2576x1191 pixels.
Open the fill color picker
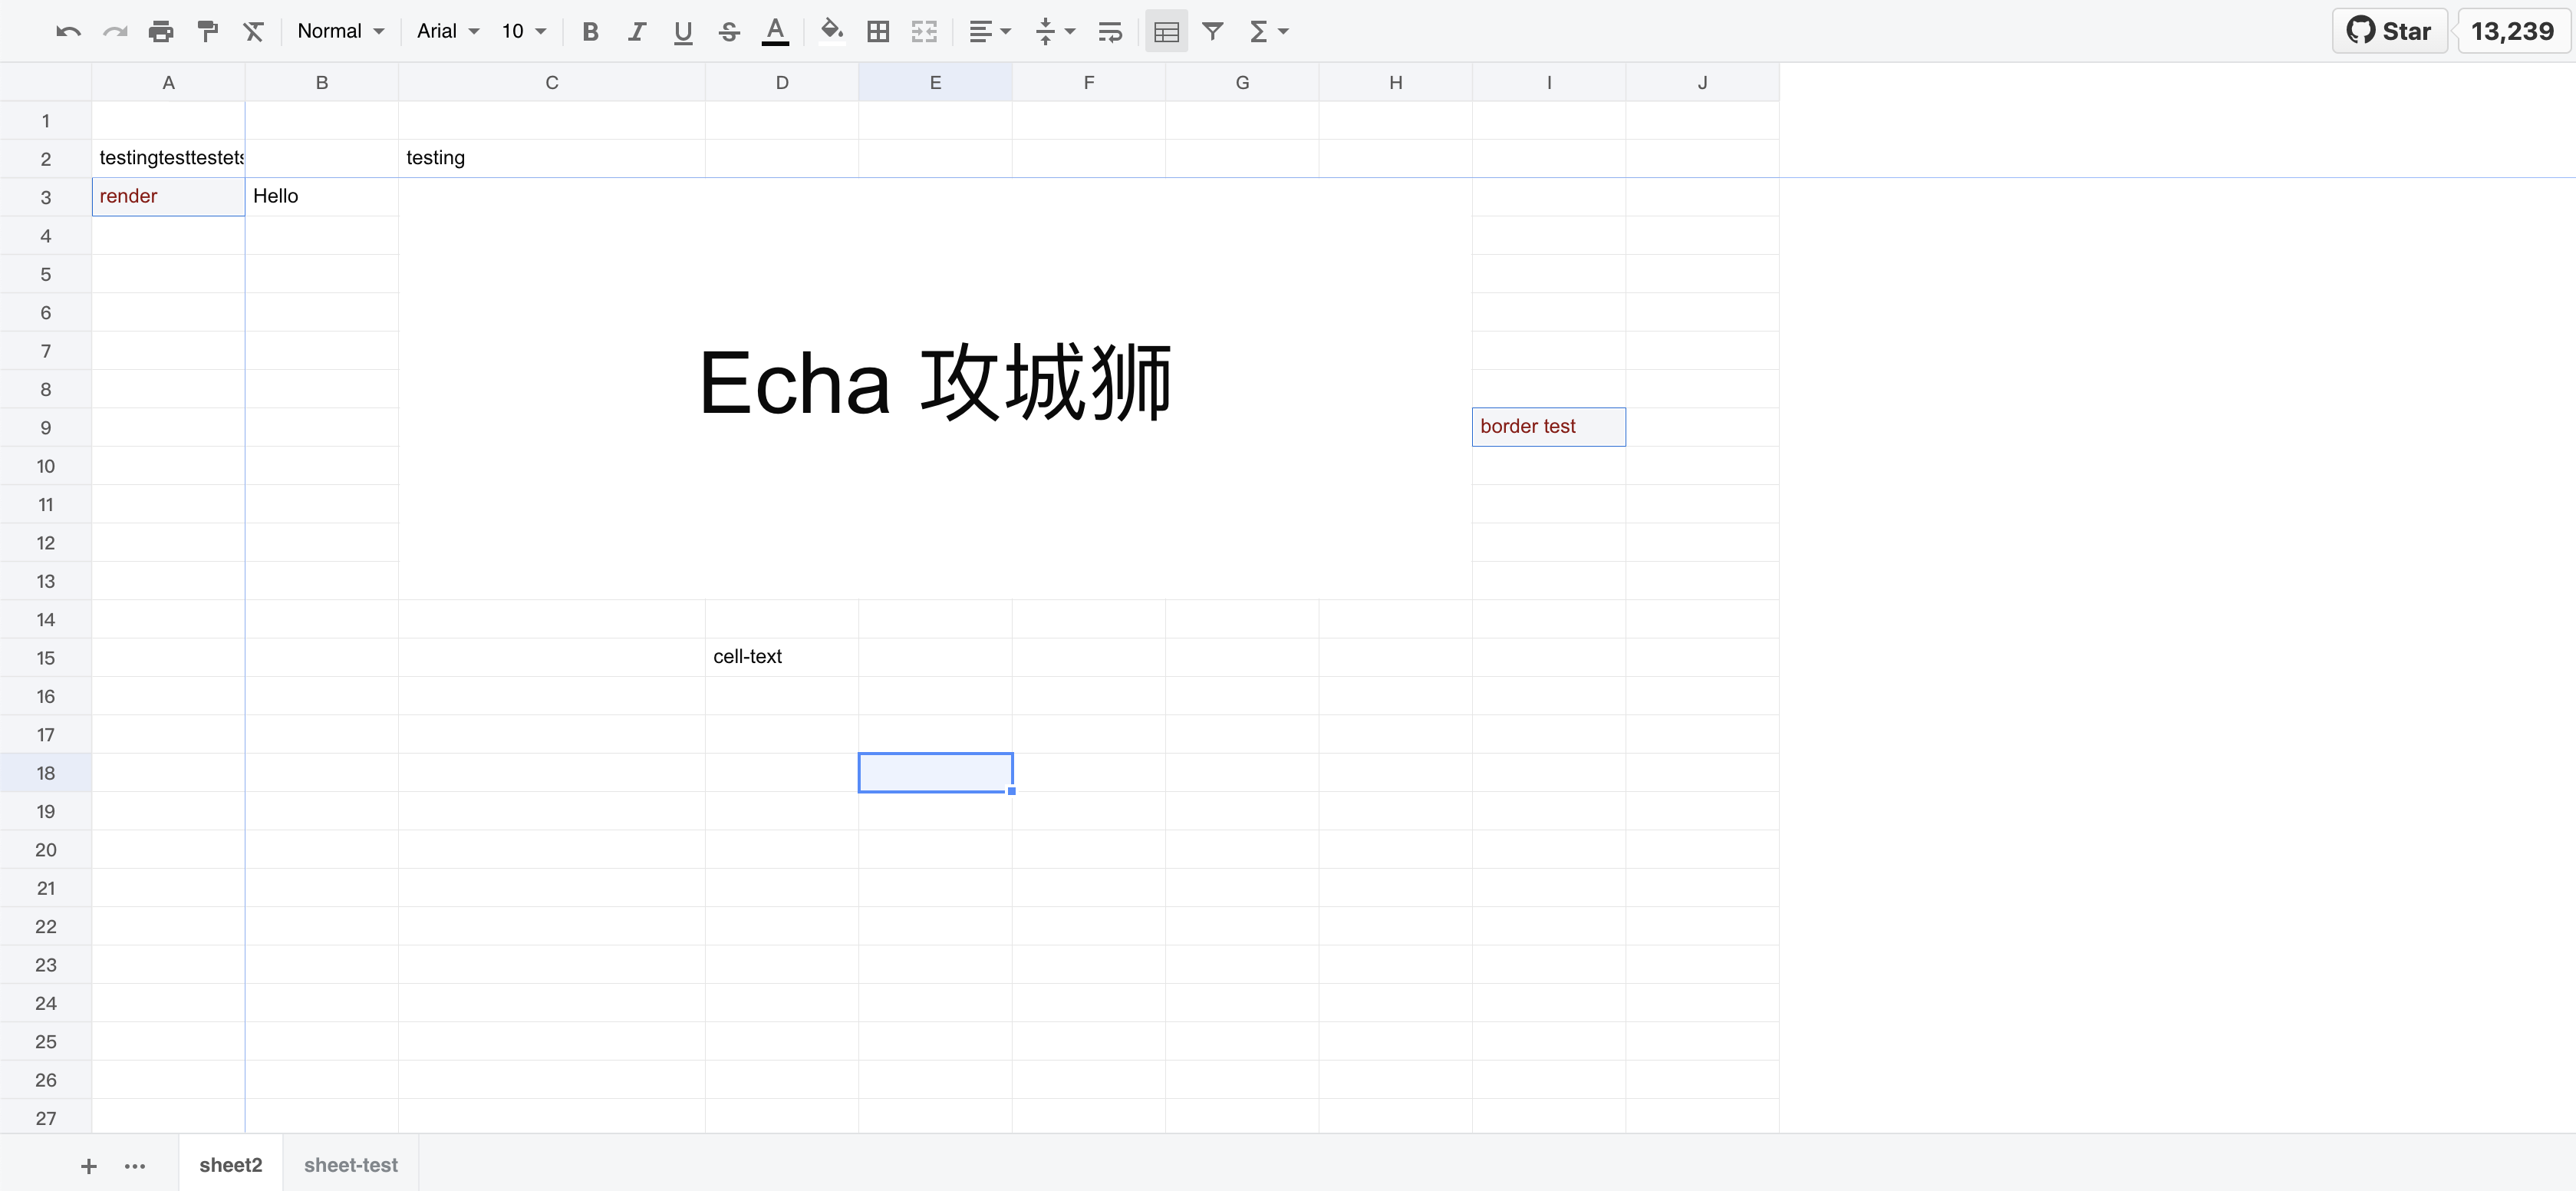(x=831, y=32)
